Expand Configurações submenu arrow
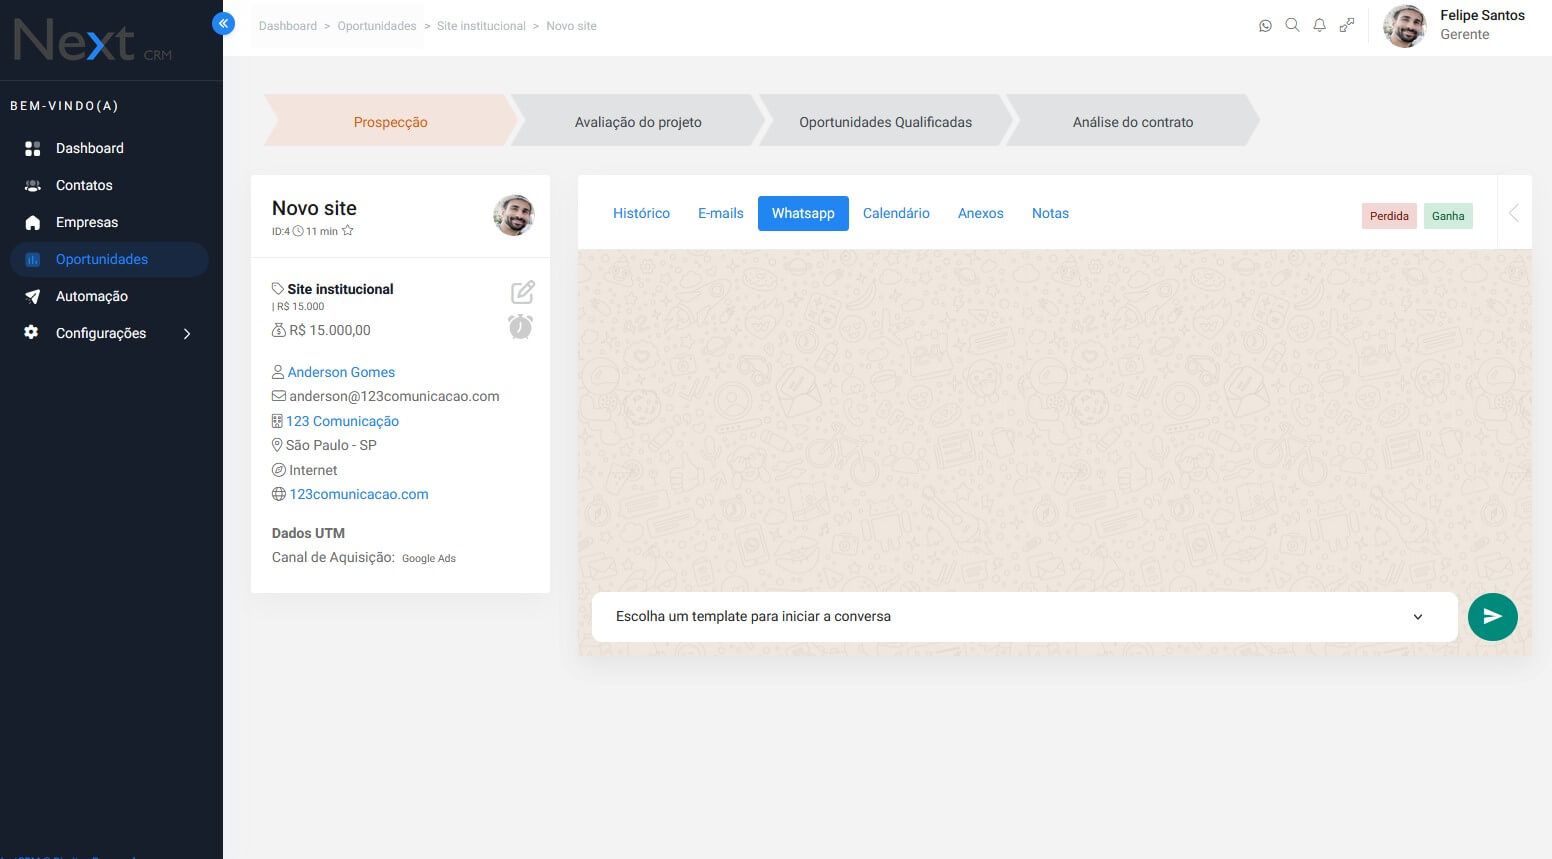The height and width of the screenshot is (859, 1552). tap(187, 334)
